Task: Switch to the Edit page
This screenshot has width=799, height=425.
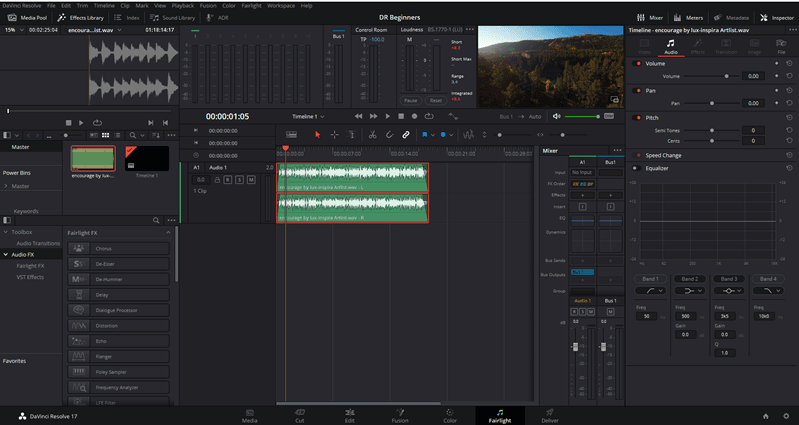Action: (350, 416)
